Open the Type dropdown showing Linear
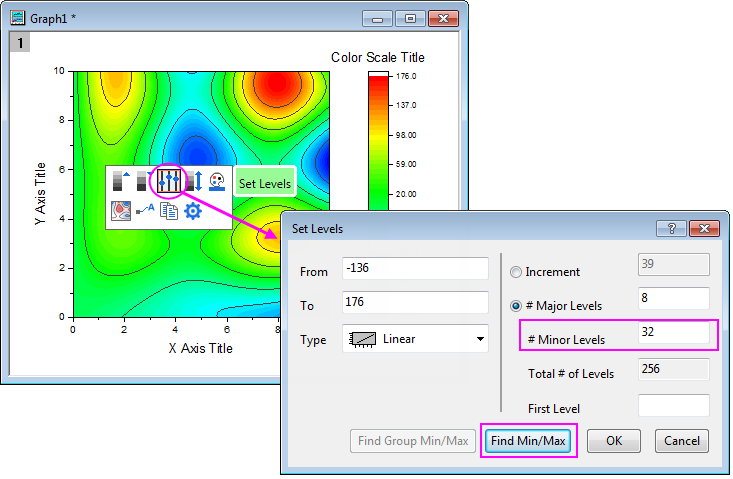 (x=415, y=339)
